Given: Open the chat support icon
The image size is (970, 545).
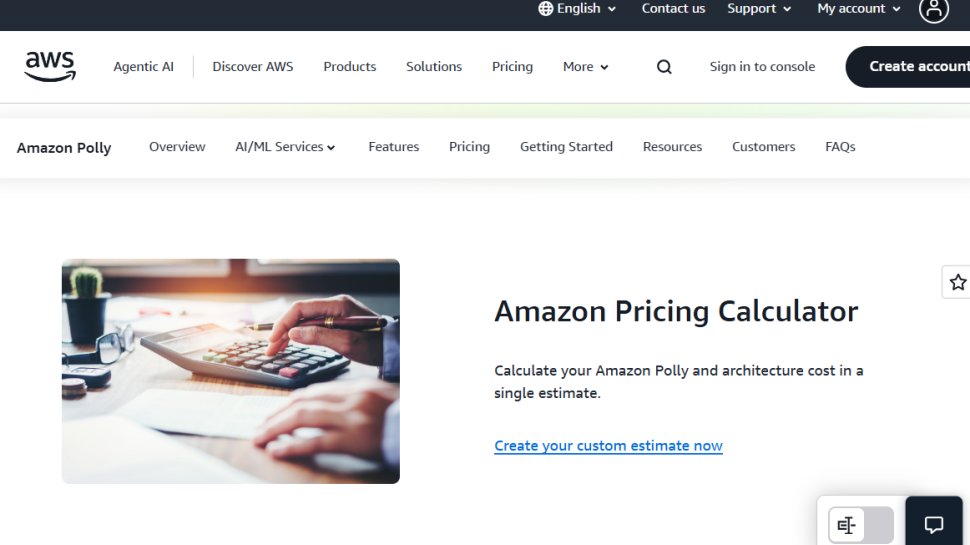Looking at the screenshot, I should 933,524.
